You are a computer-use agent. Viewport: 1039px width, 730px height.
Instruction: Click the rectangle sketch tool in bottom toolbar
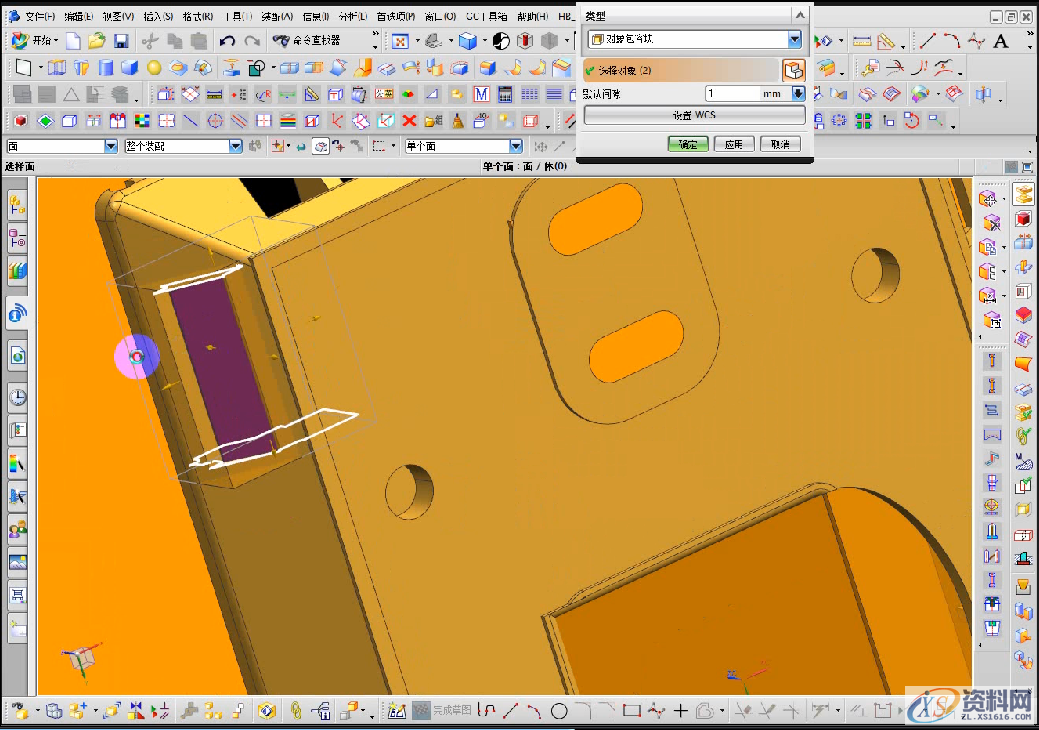tap(631, 711)
